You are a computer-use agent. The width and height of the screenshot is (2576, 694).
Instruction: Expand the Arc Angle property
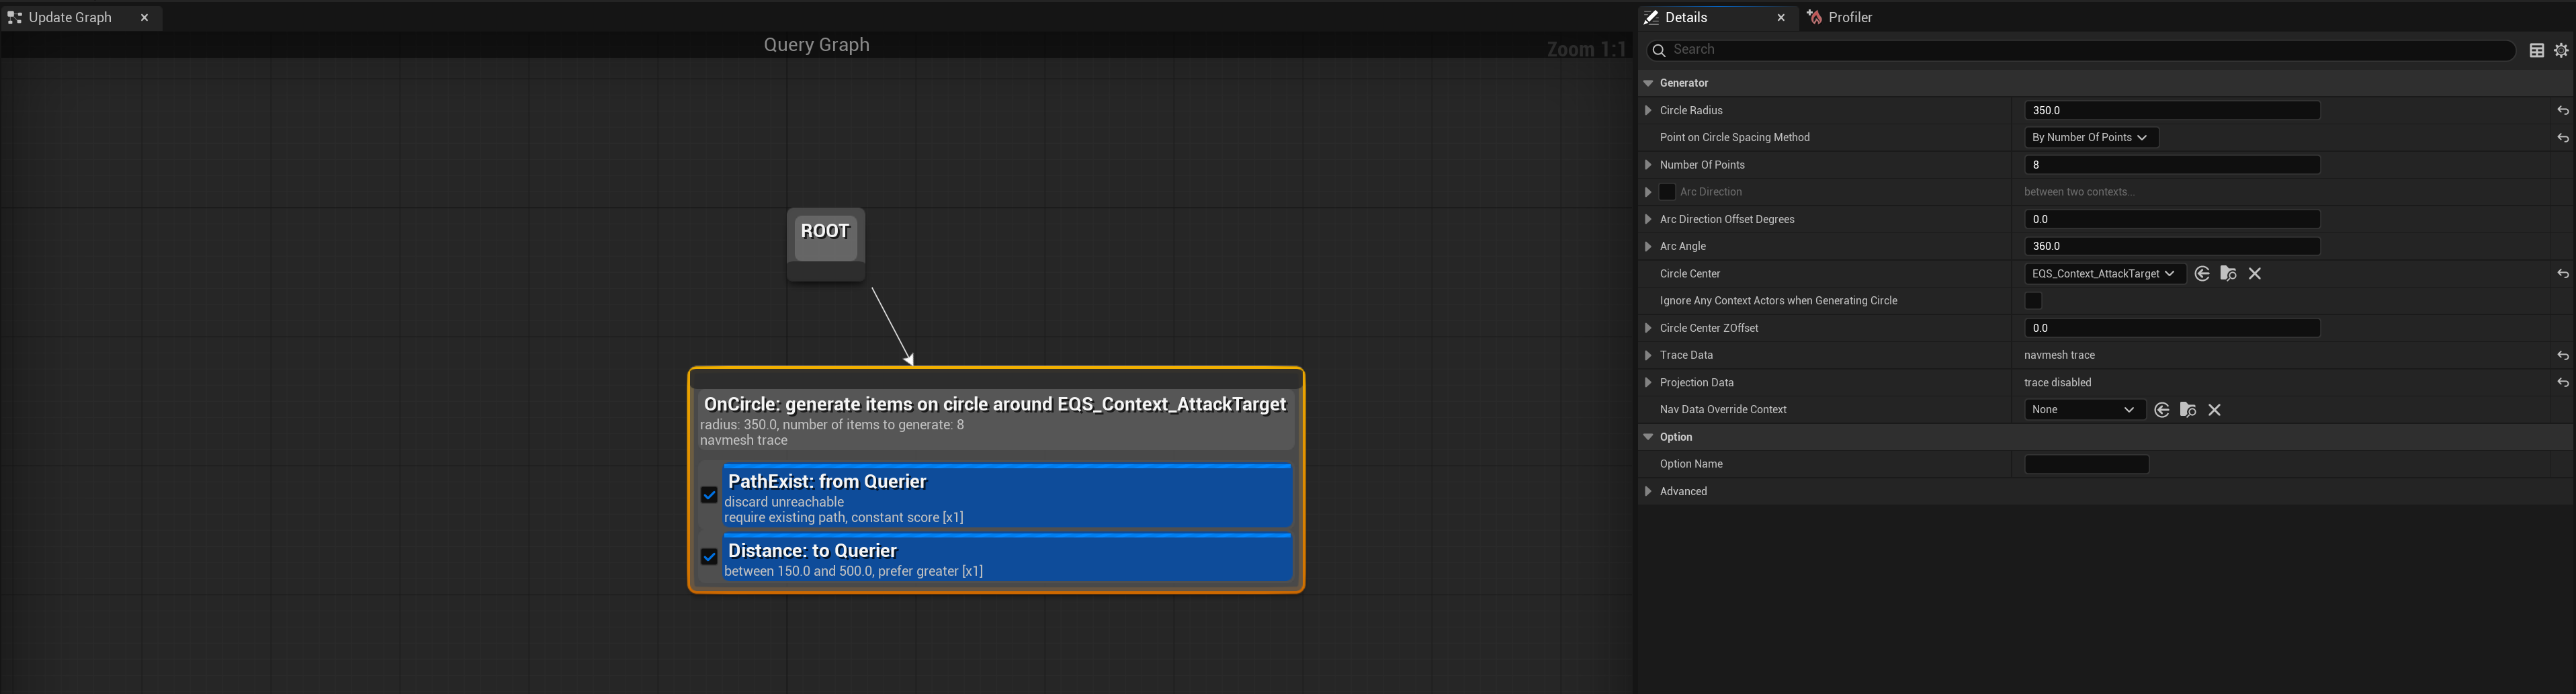tap(1648, 246)
